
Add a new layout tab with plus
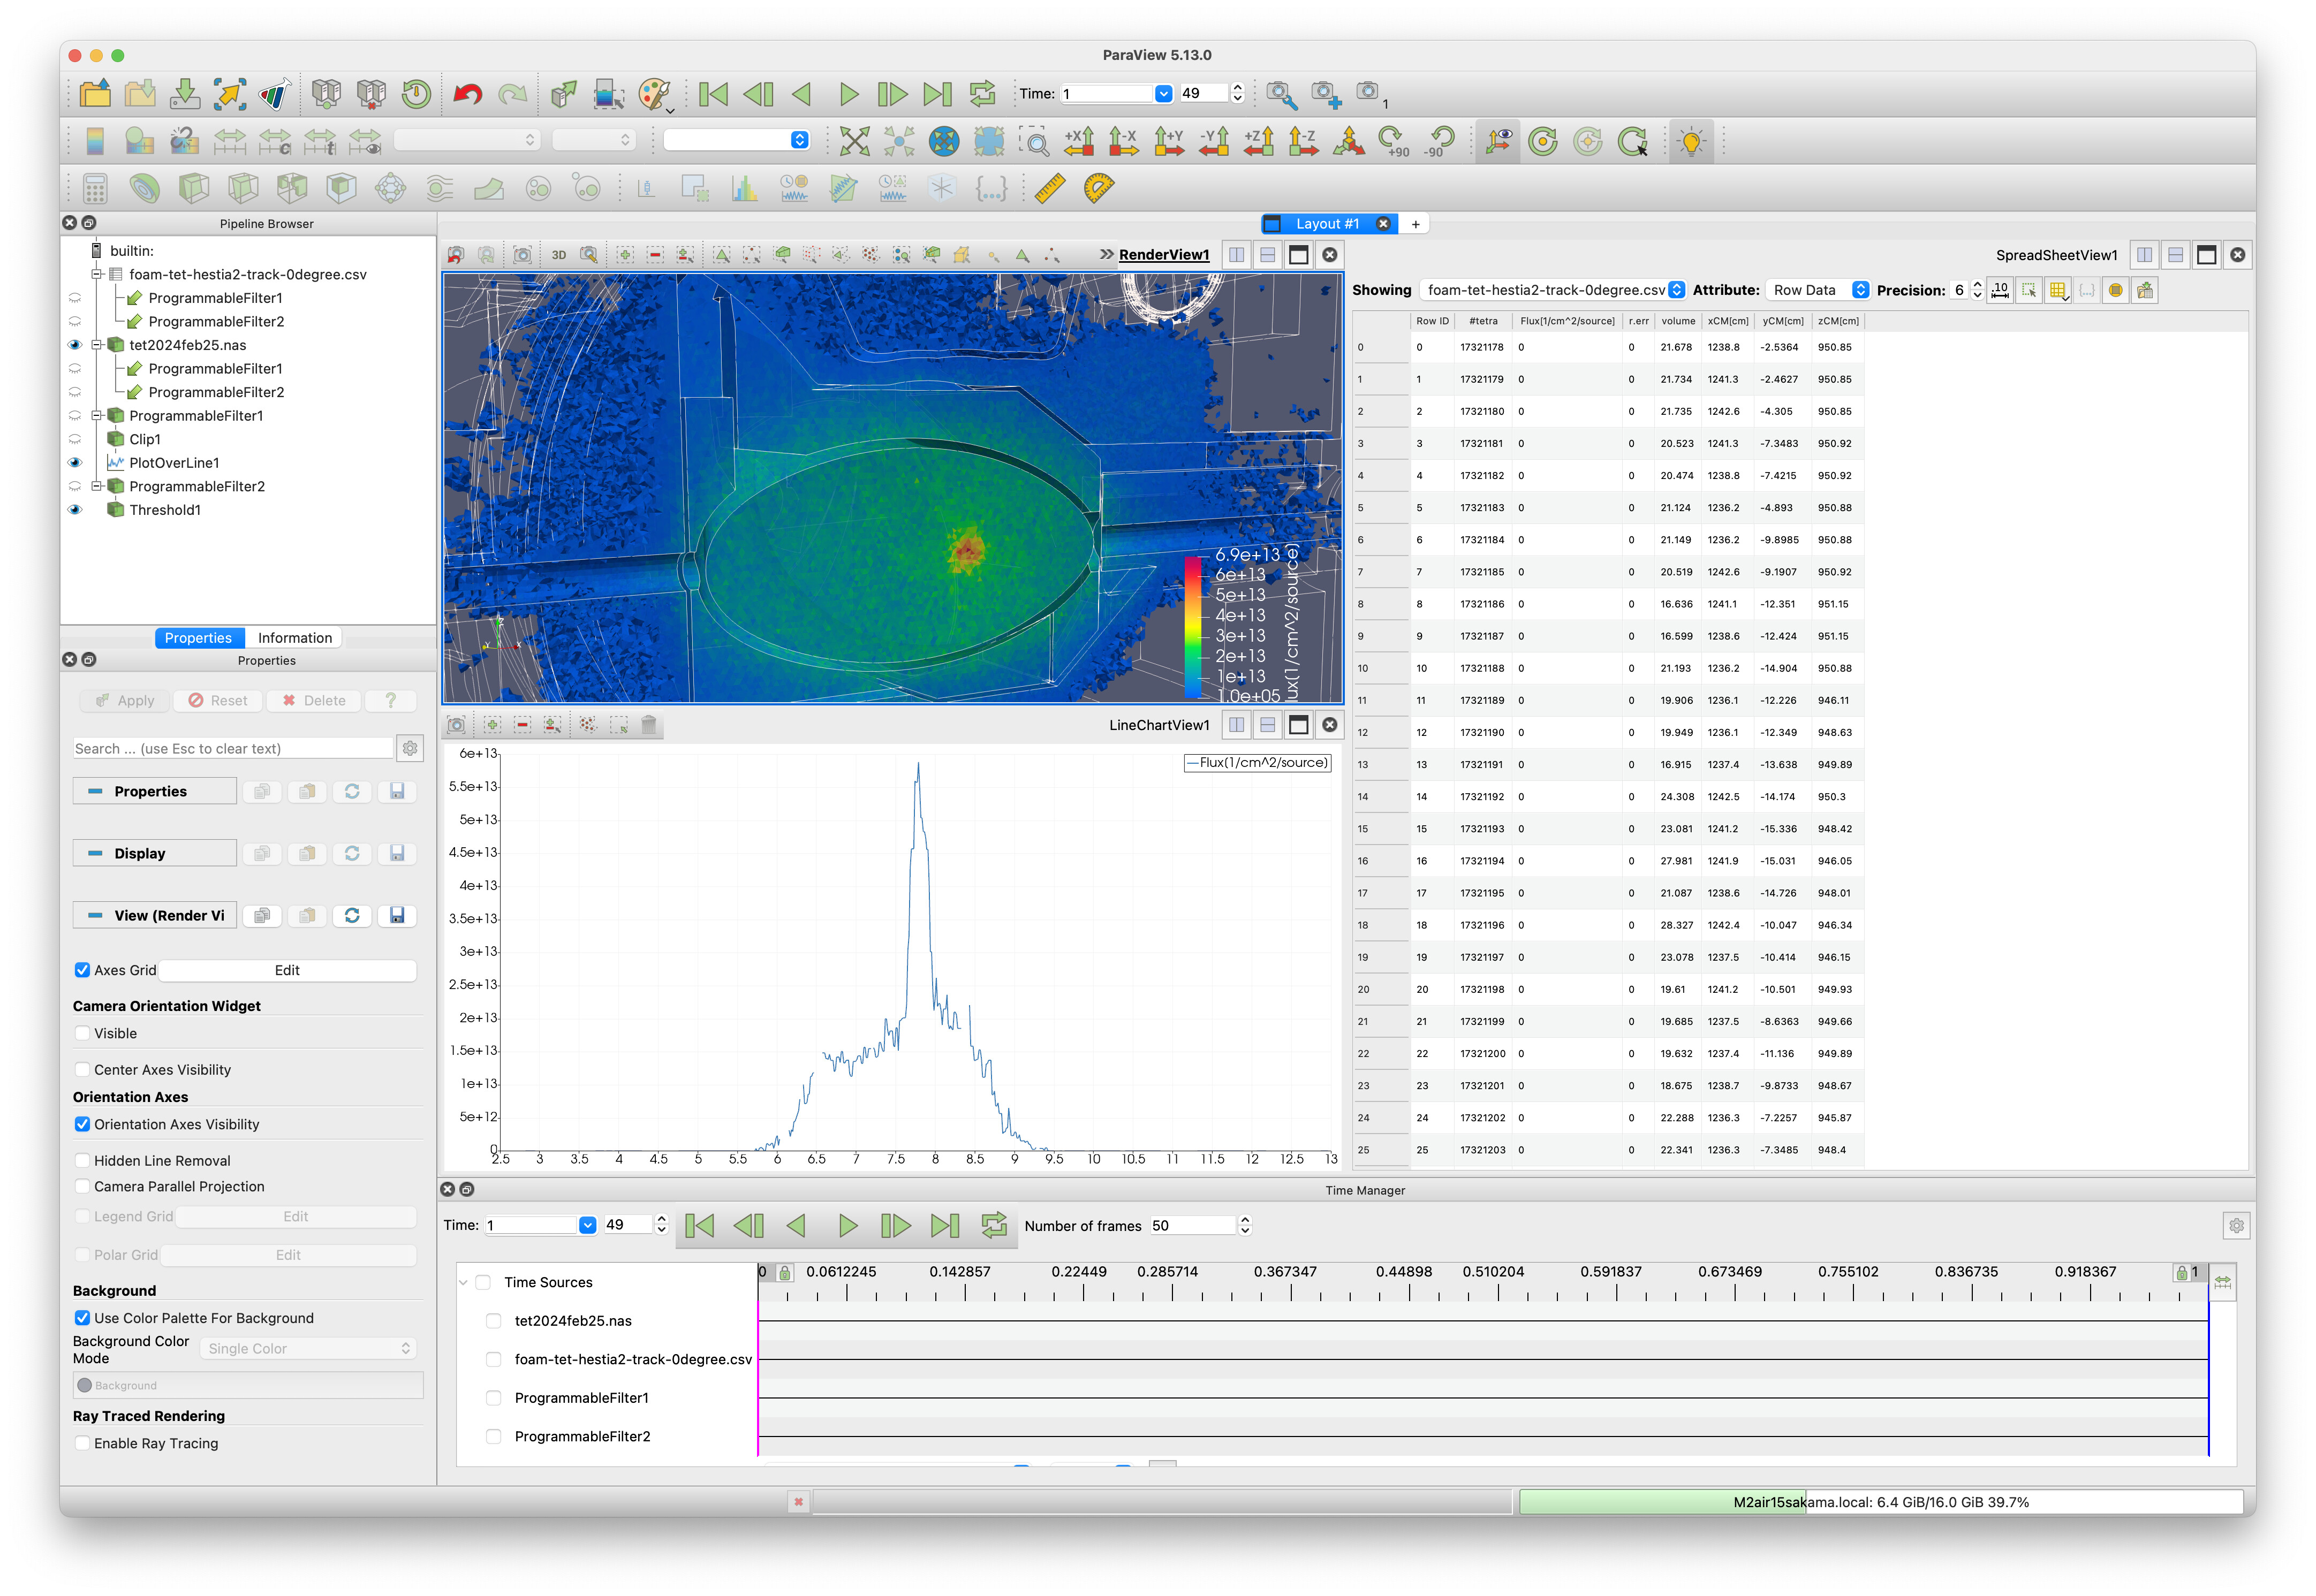tap(1415, 224)
